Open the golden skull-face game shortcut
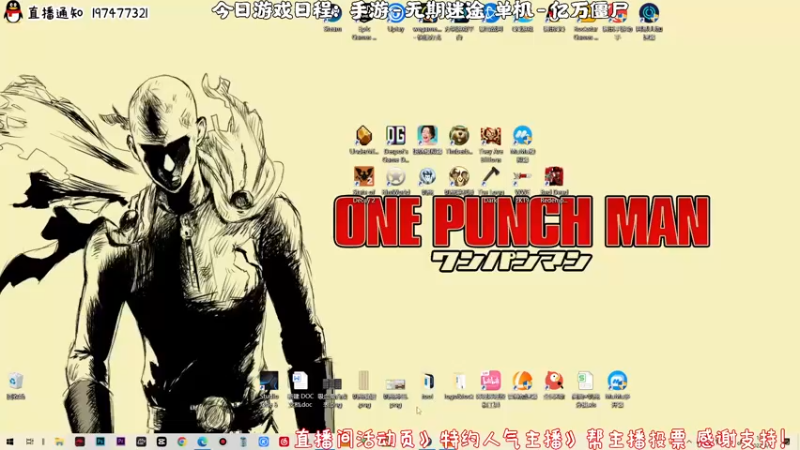 (459, 181)
